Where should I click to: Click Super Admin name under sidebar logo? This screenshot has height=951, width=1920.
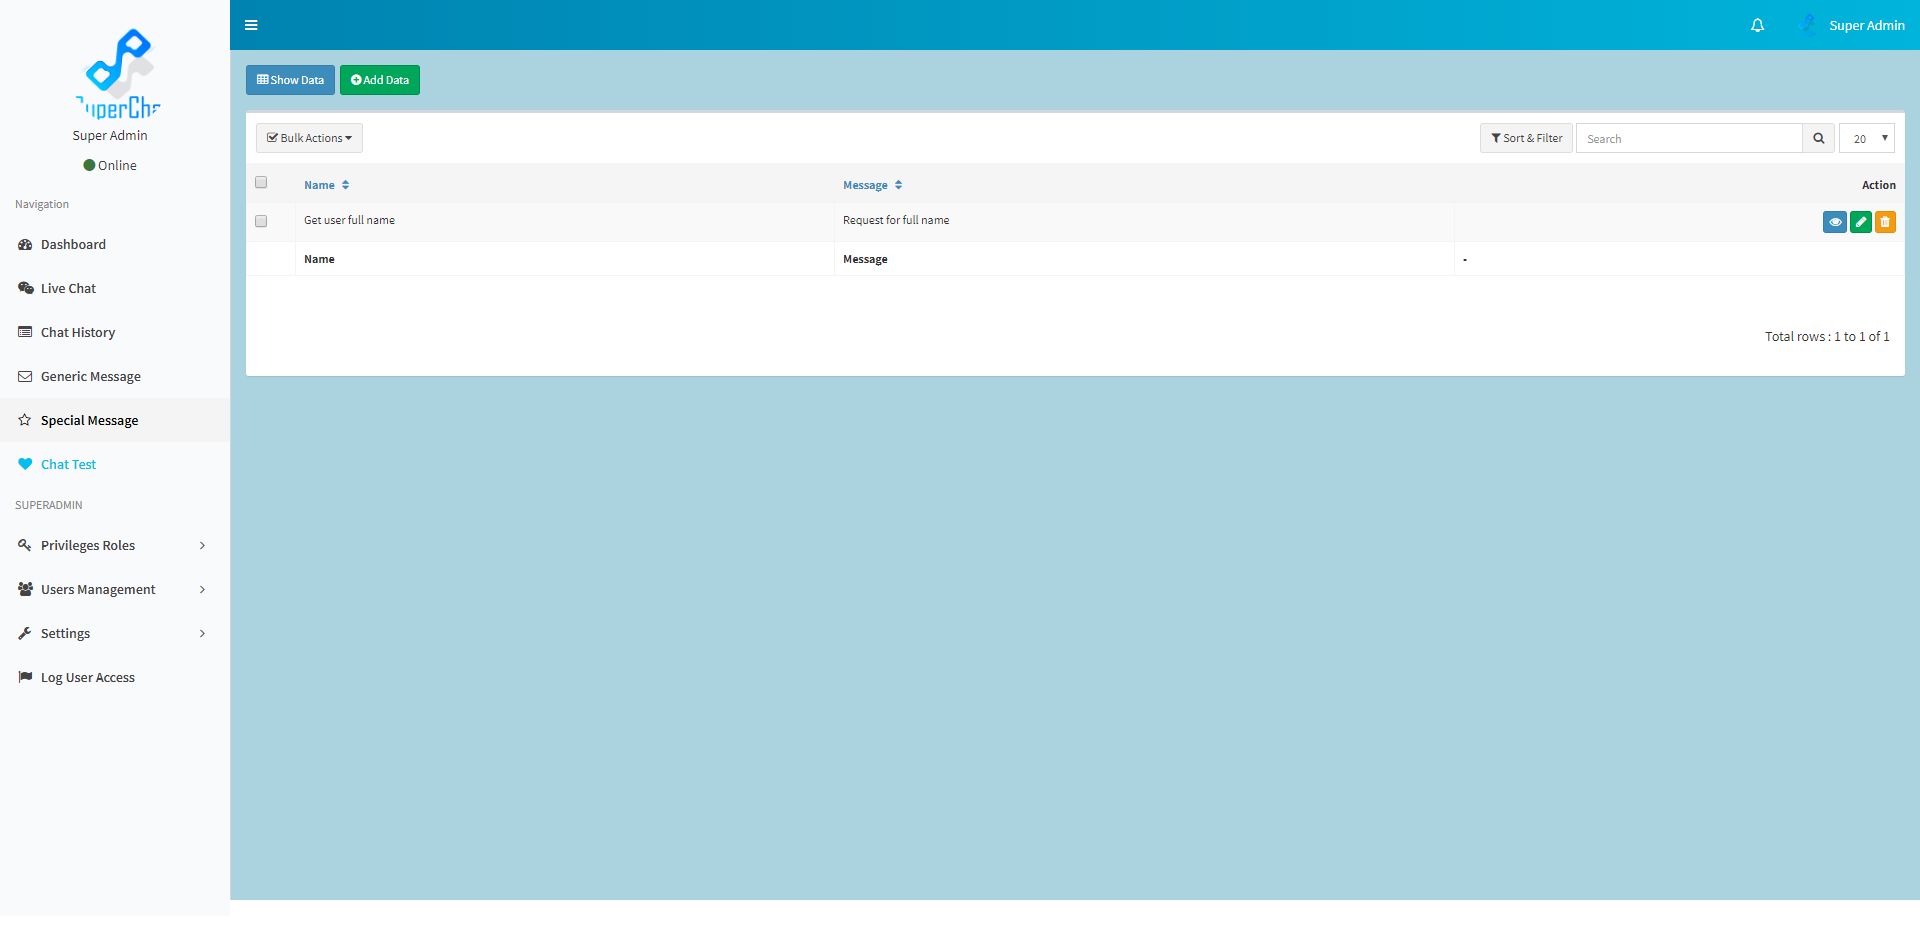110,135
